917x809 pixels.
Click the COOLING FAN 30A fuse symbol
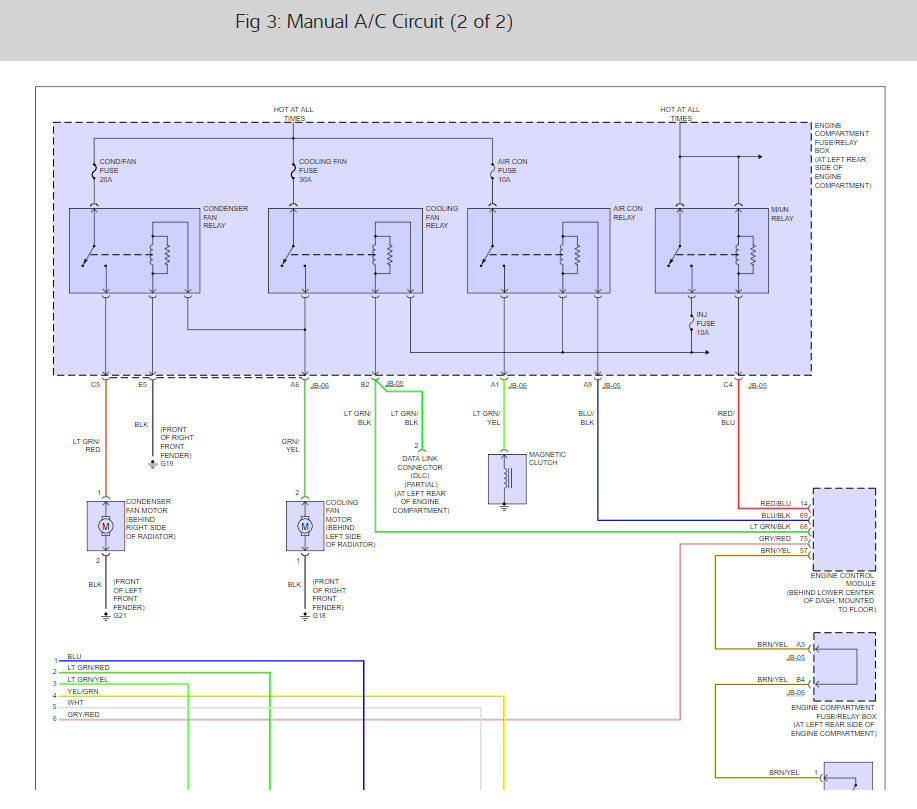(x=293, y=171)
